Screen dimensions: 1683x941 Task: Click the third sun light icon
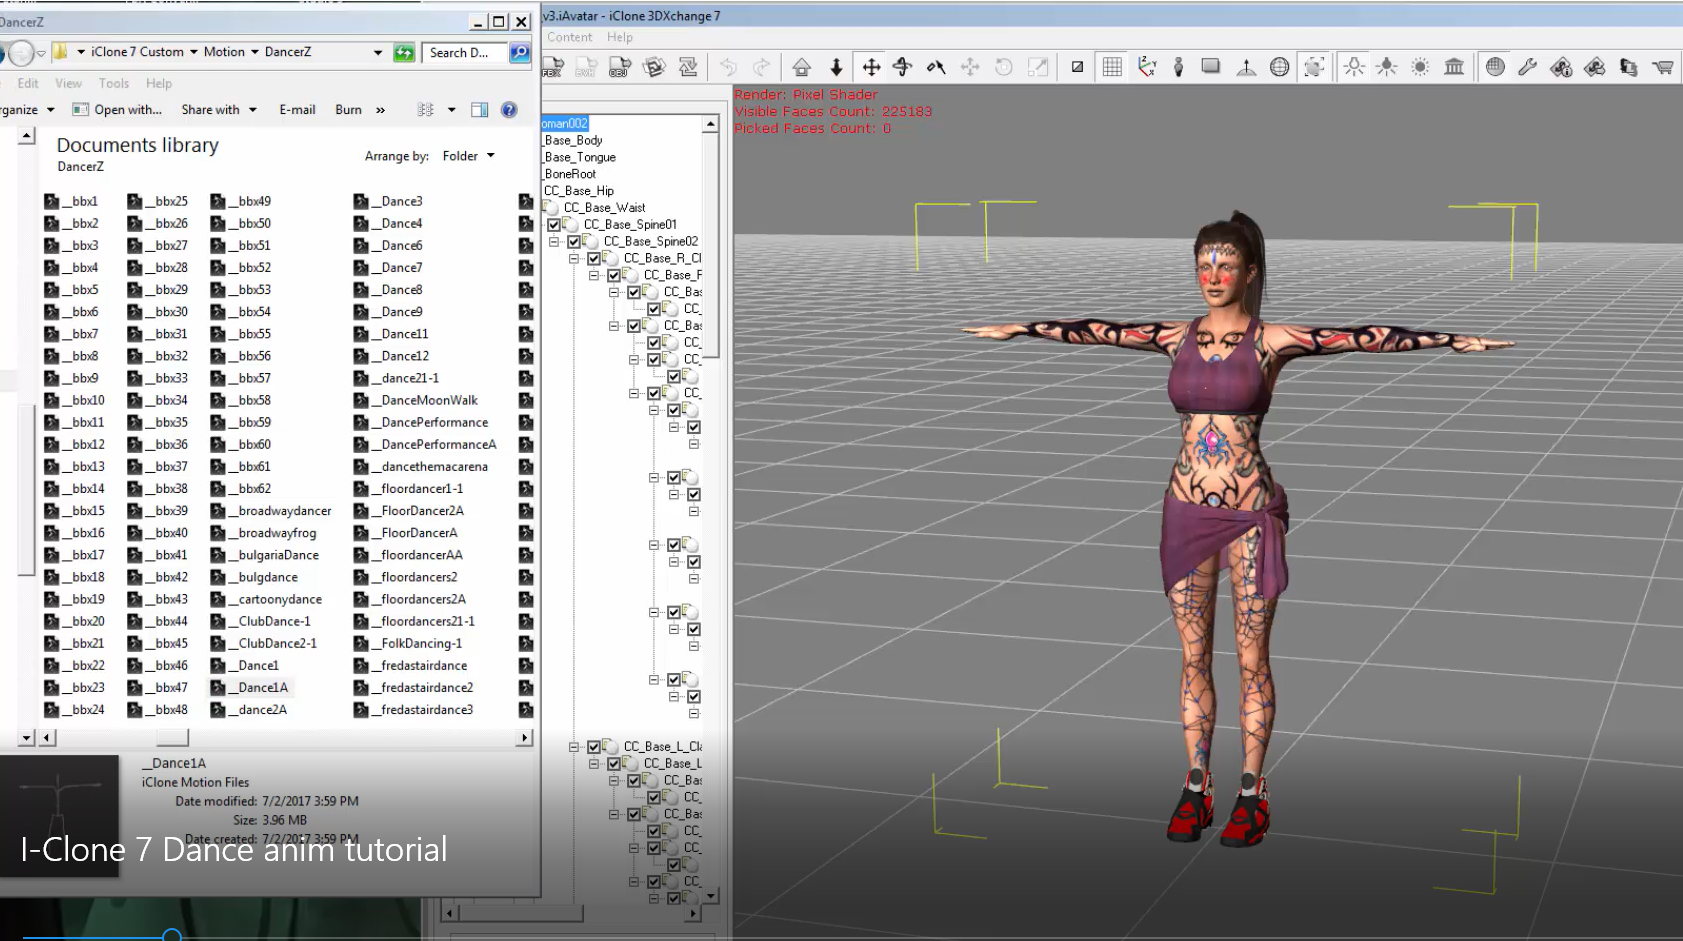point(1420,67)
